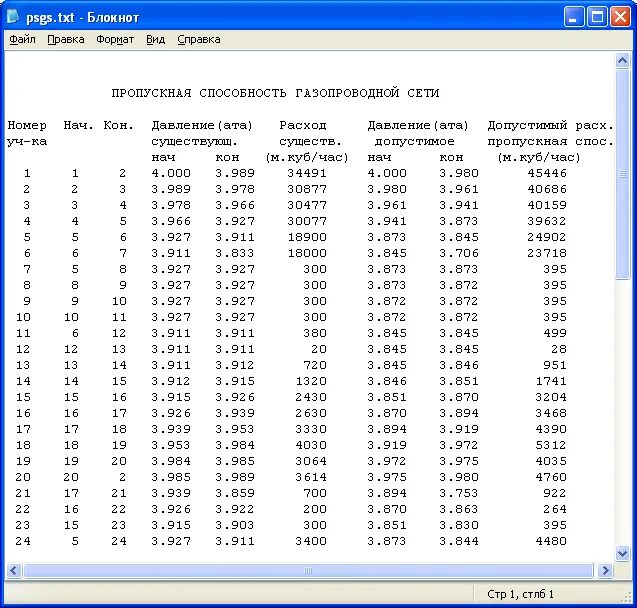Click the value 720 in row 13
The image size is (637, 608).
[x=315, y=365]
